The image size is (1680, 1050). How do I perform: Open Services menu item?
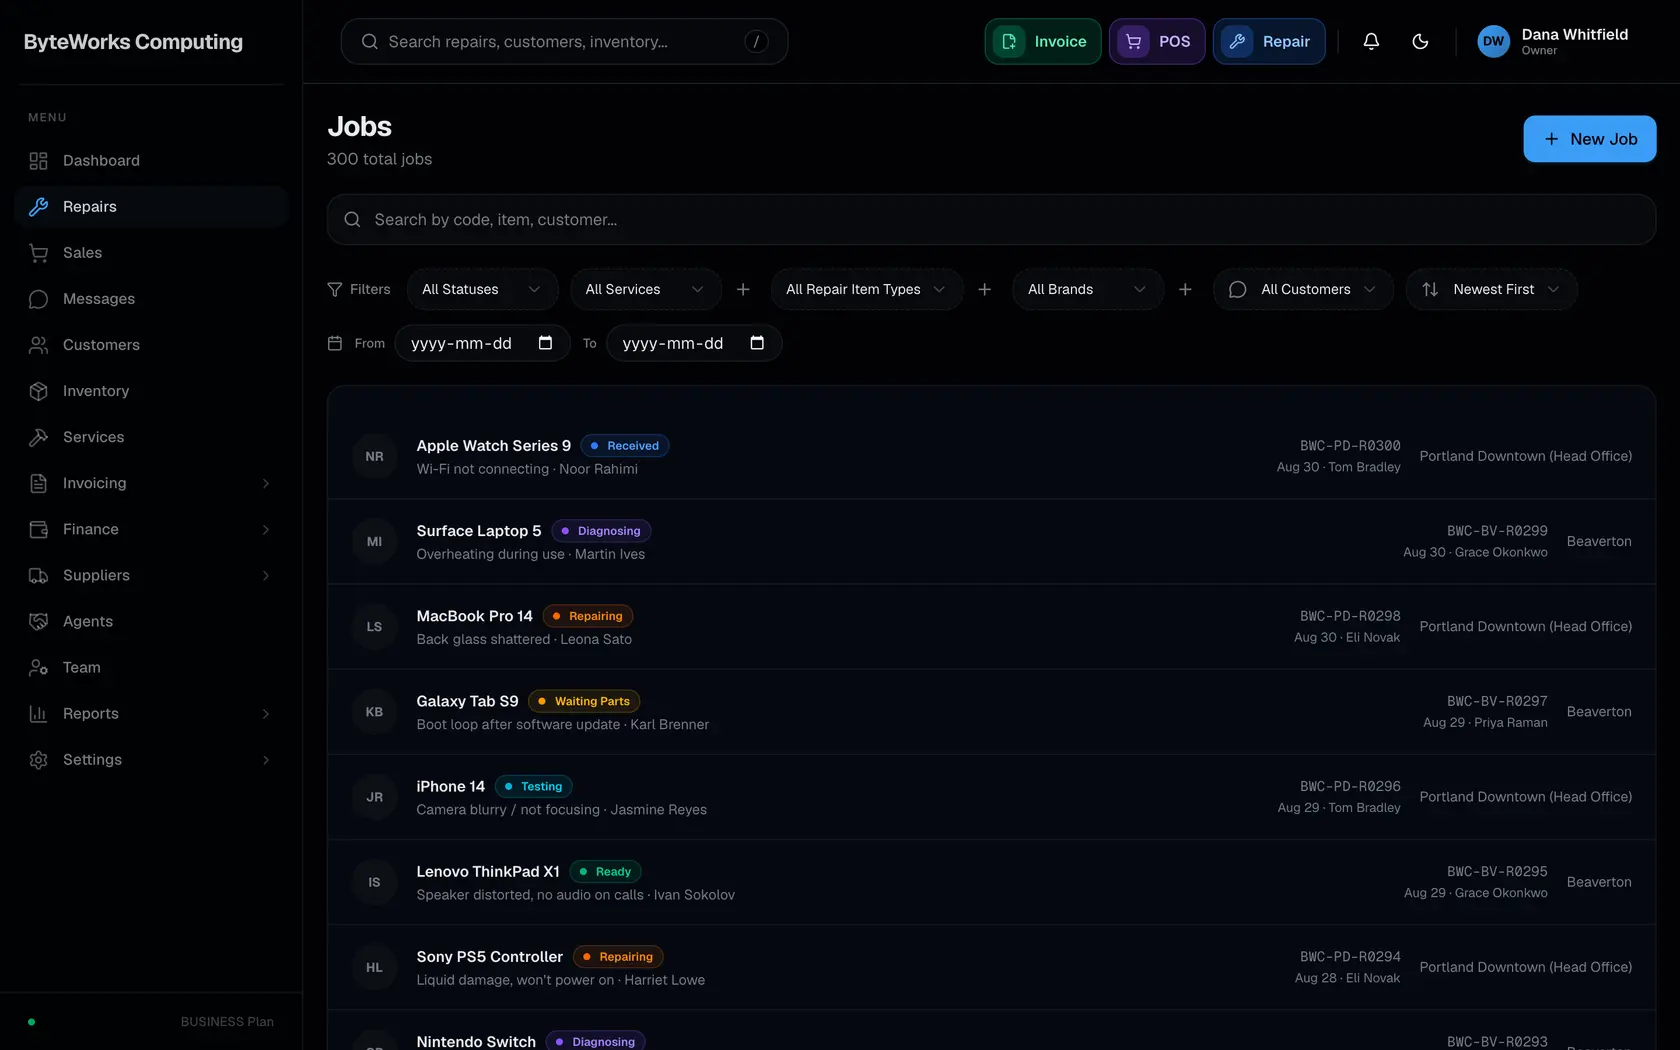(151, 437)
